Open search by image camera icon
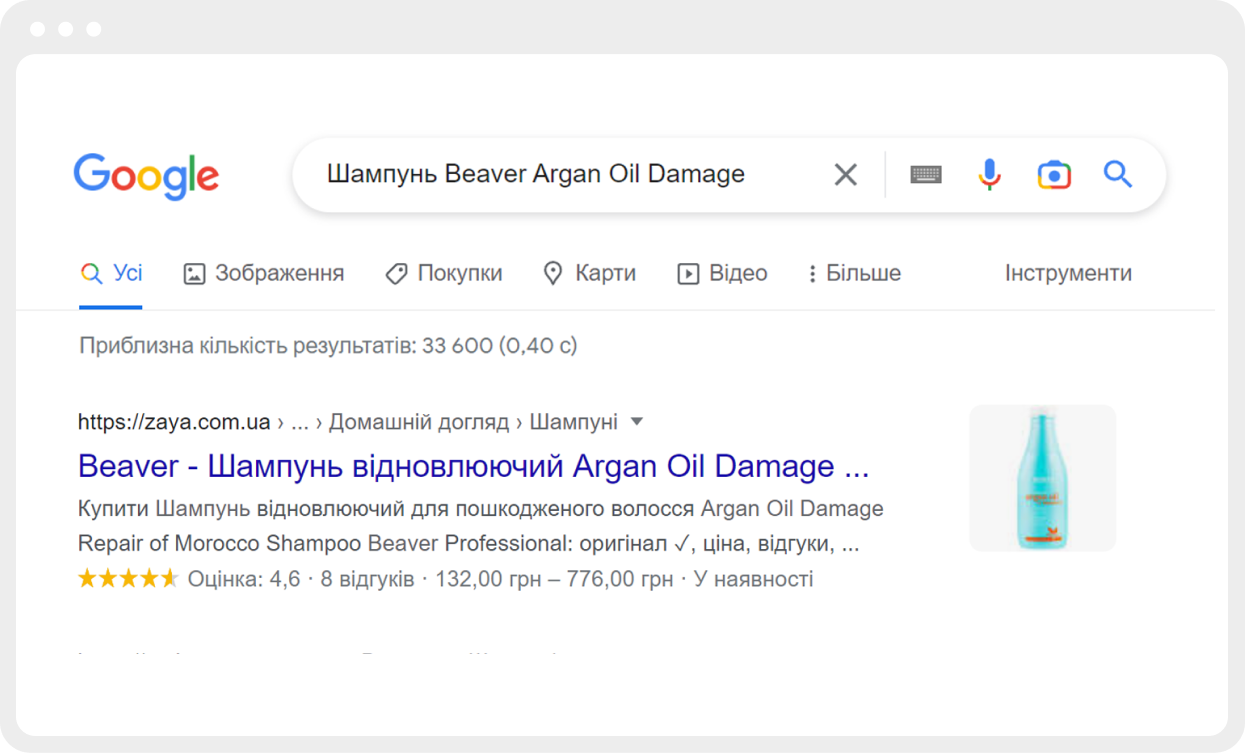This screenshot has height=754, width=1245. [x=1054, y=174]
